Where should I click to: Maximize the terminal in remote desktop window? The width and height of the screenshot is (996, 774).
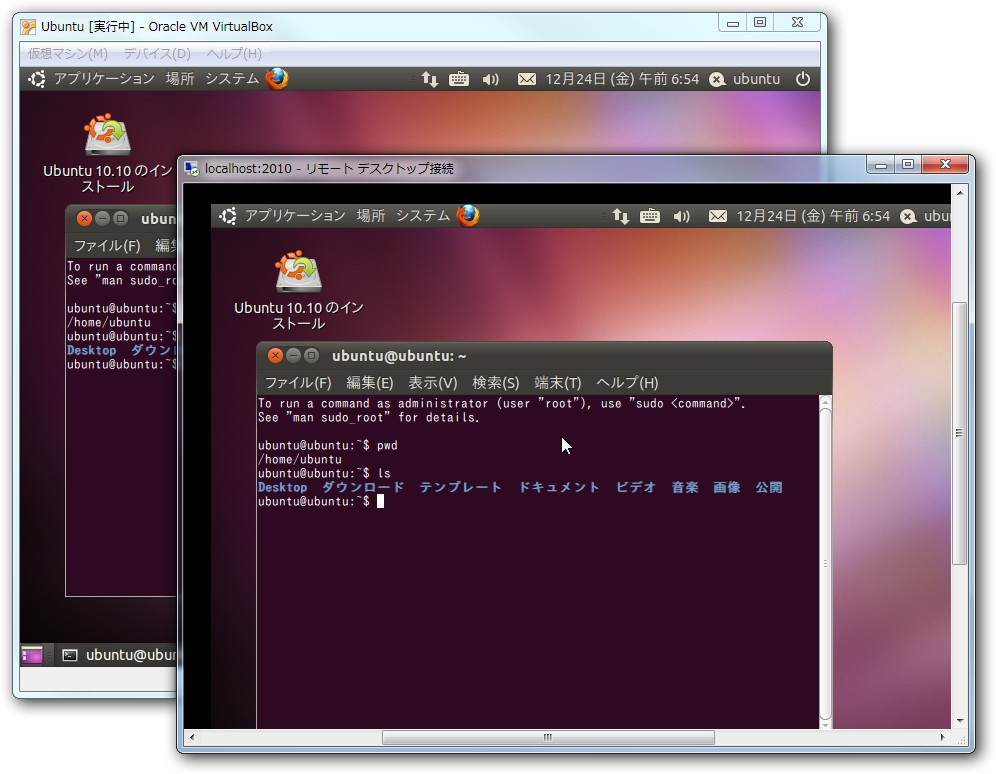311,356
